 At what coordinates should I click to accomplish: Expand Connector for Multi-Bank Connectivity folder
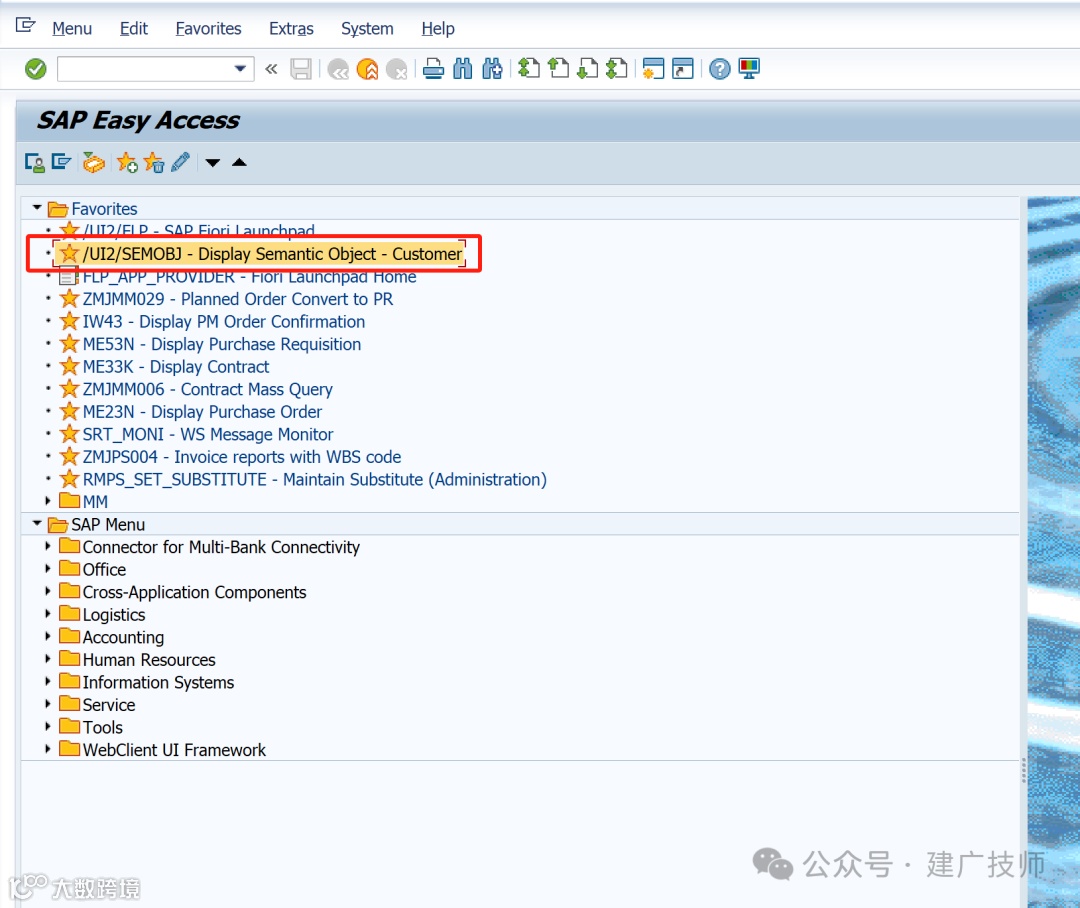pos(48,546)
